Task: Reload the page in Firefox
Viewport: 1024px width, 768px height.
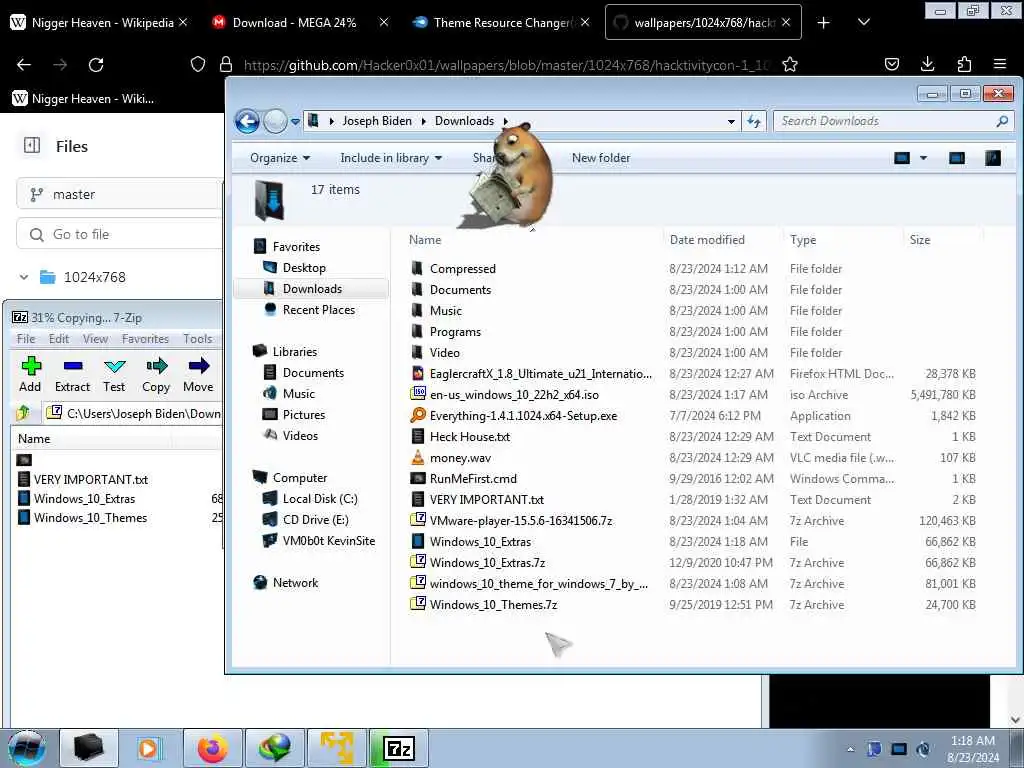Action: pos(96,64)
